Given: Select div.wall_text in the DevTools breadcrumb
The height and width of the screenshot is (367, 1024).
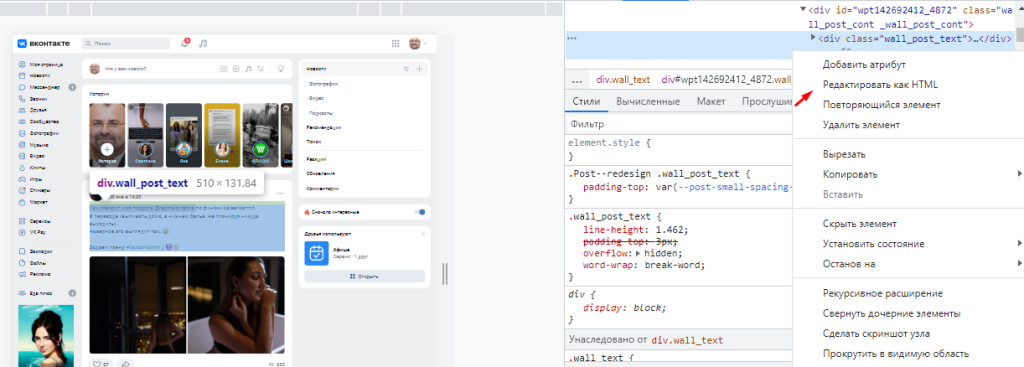Looking at the screenshot, I should [x=623, y=80].
